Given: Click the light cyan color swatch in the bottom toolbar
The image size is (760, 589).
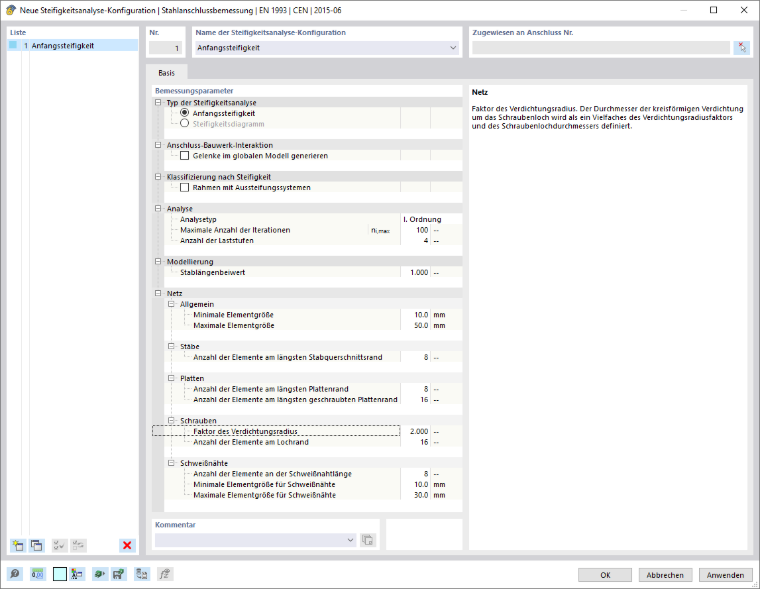Looking at the screenshot, I should coord(60,574).
